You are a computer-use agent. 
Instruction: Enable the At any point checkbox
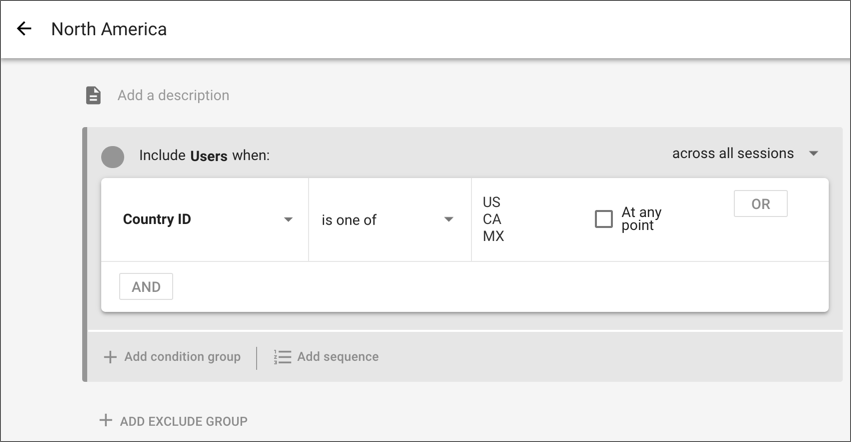(x=604, y=219)
